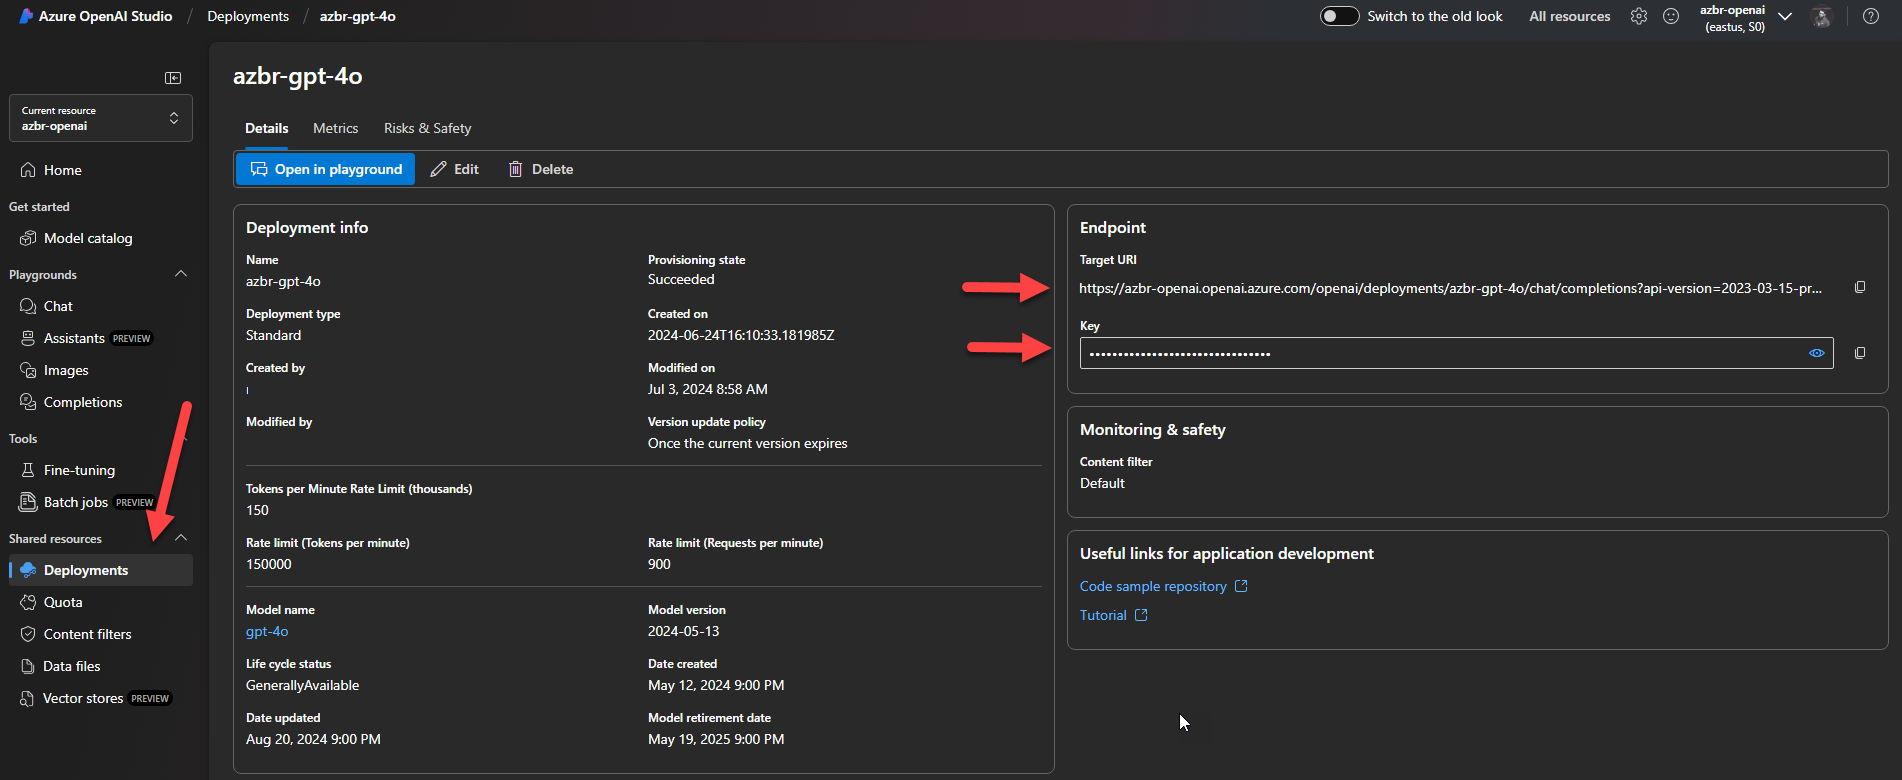The height and width of the screenshot is (780, 1902).
Task: Collapse the sidebar with the panel icon
Action: point(173,78)
